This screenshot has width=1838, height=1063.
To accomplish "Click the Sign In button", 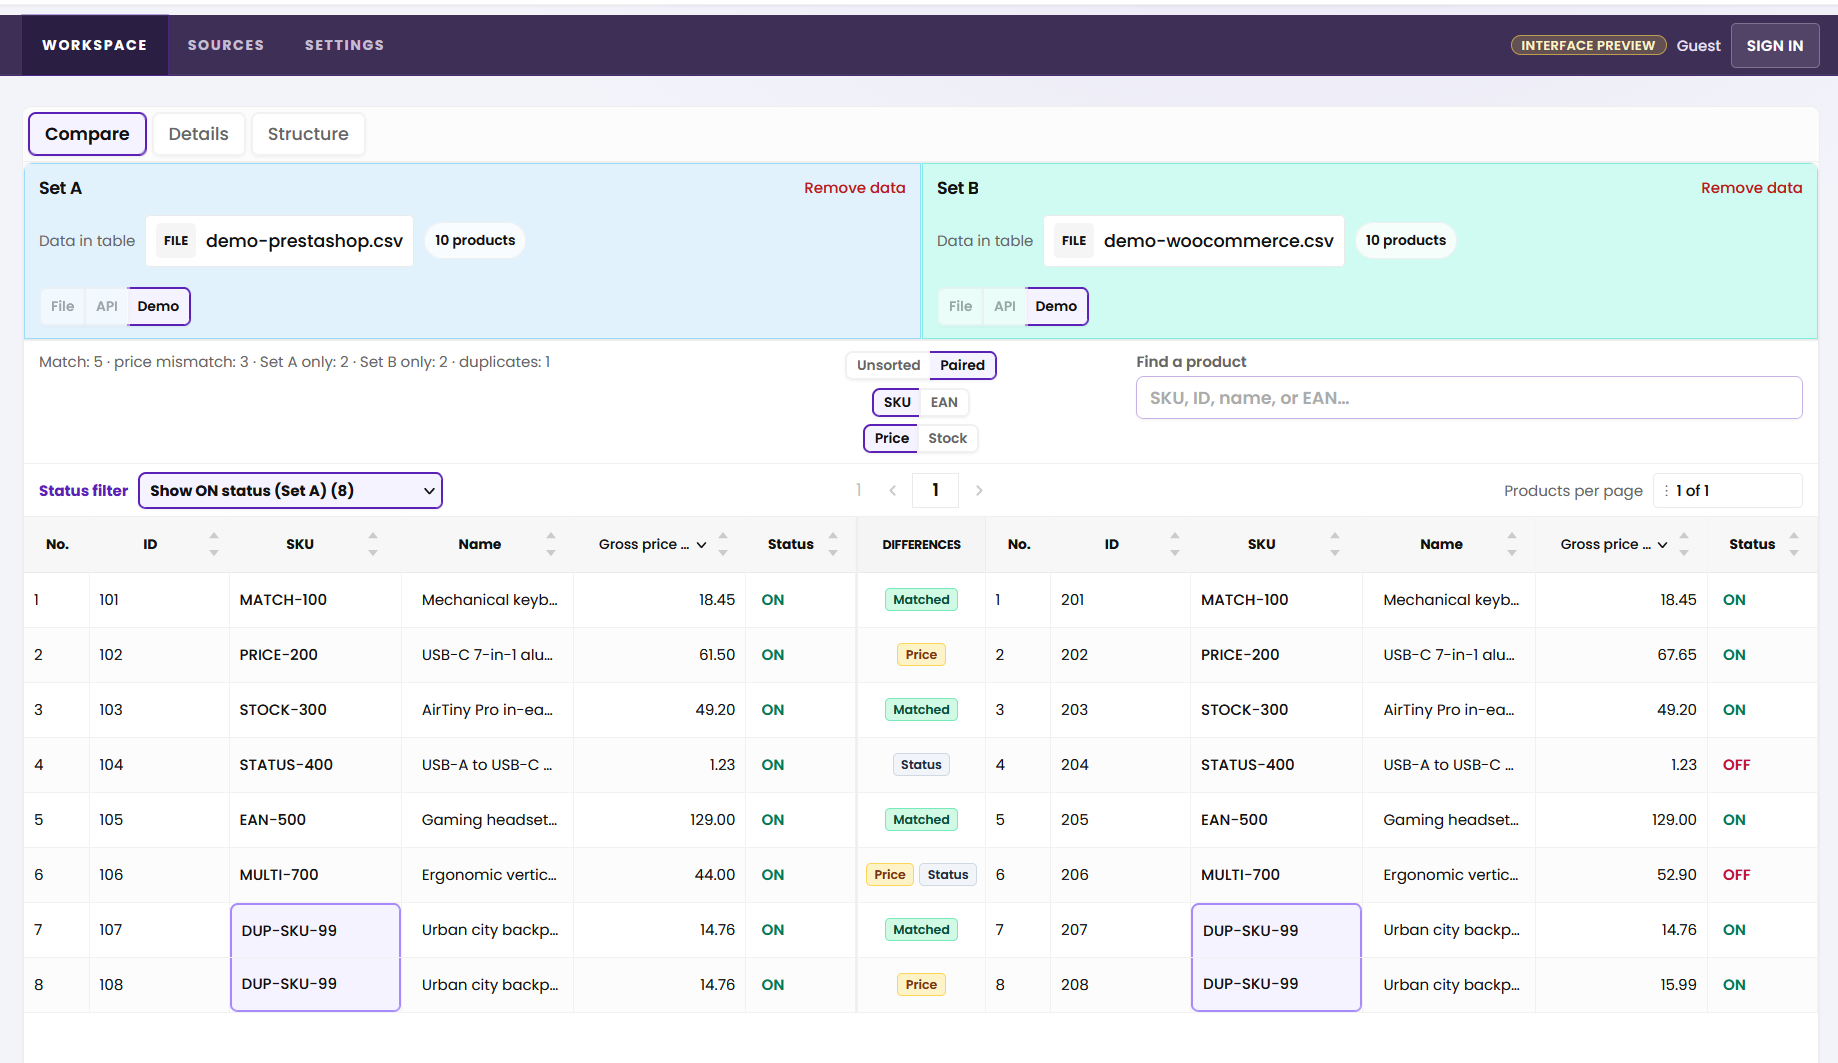I will 1774,45.
